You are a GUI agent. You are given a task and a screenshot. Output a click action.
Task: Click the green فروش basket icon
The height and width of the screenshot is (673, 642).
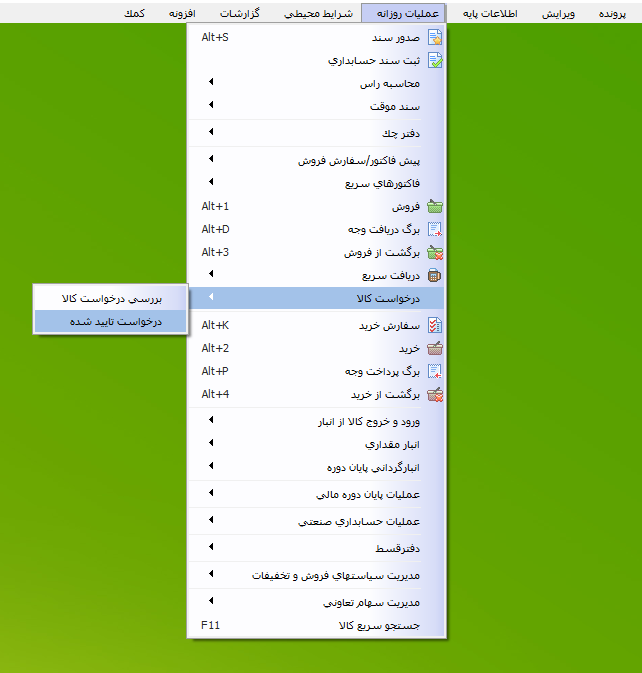[x=434, y=207]
